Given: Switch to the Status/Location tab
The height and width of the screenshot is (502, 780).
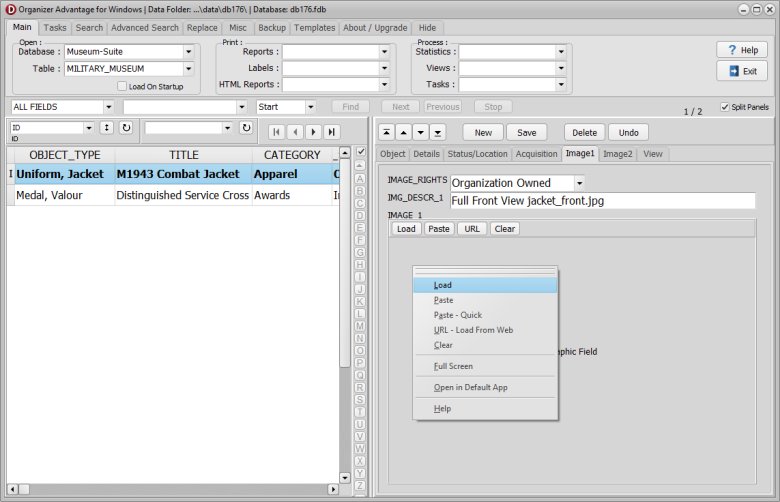Looking at the screenshot, I should [x=476, y=154].
